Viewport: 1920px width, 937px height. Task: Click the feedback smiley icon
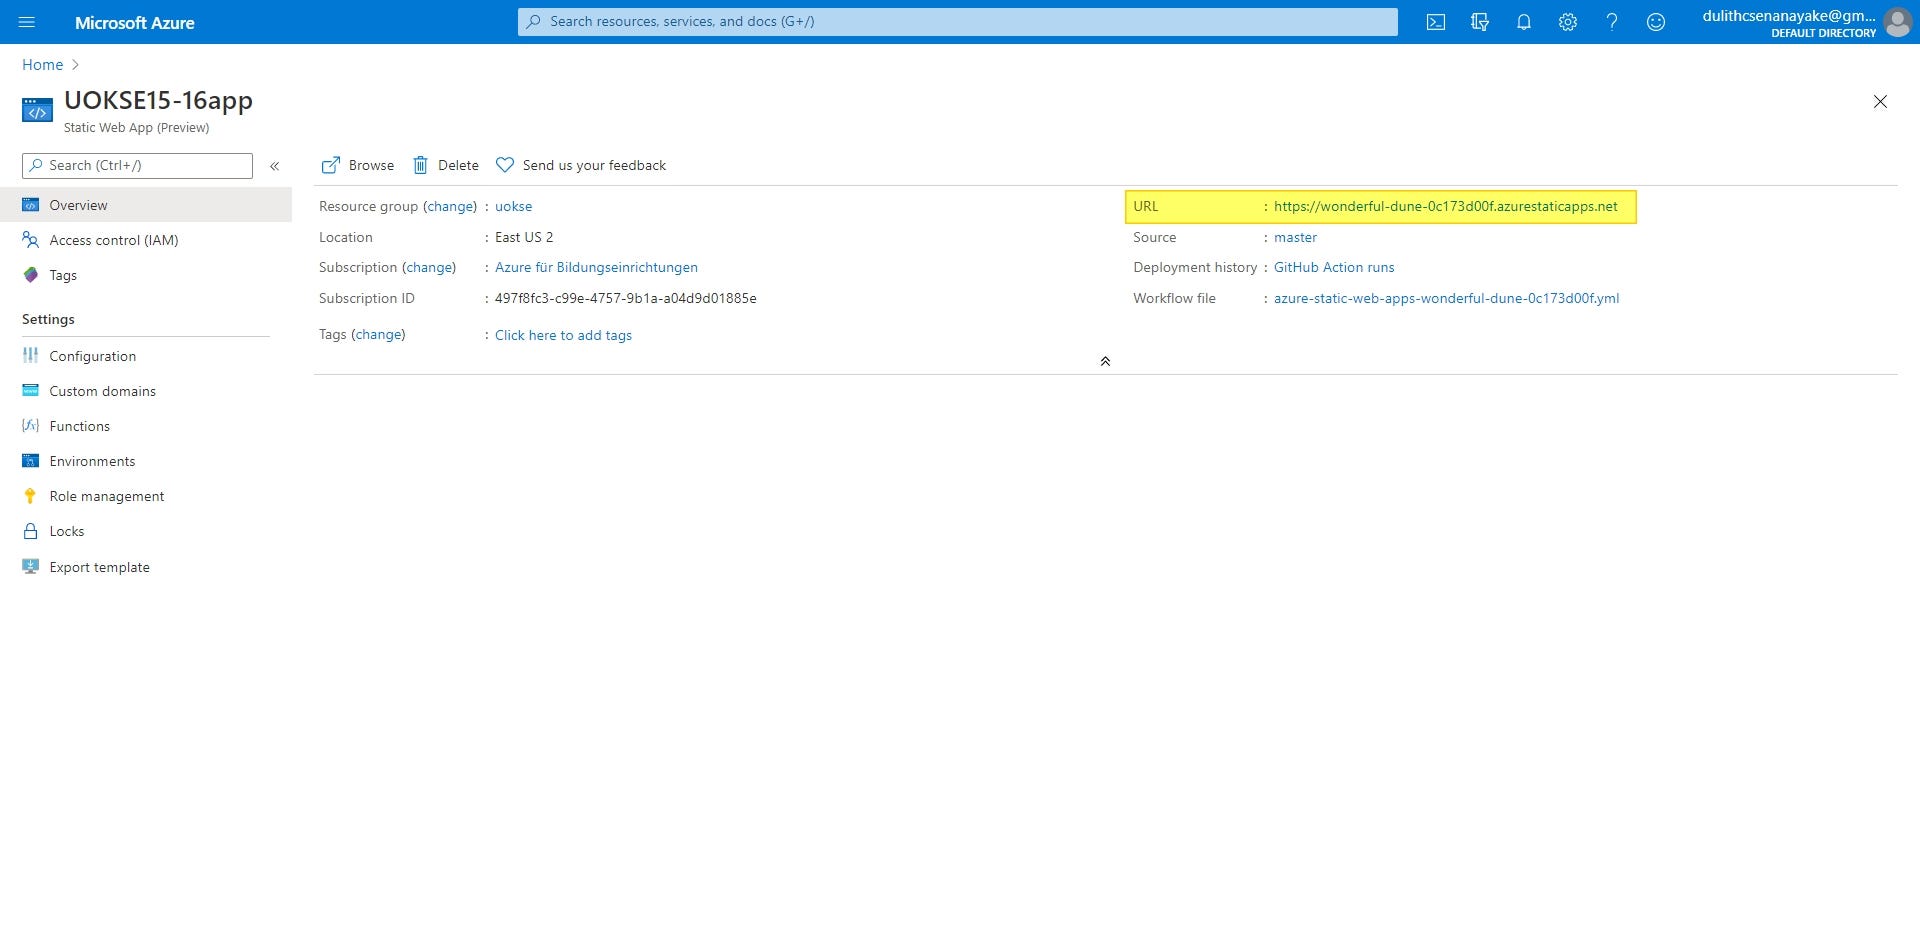(x=1656, y=22)
